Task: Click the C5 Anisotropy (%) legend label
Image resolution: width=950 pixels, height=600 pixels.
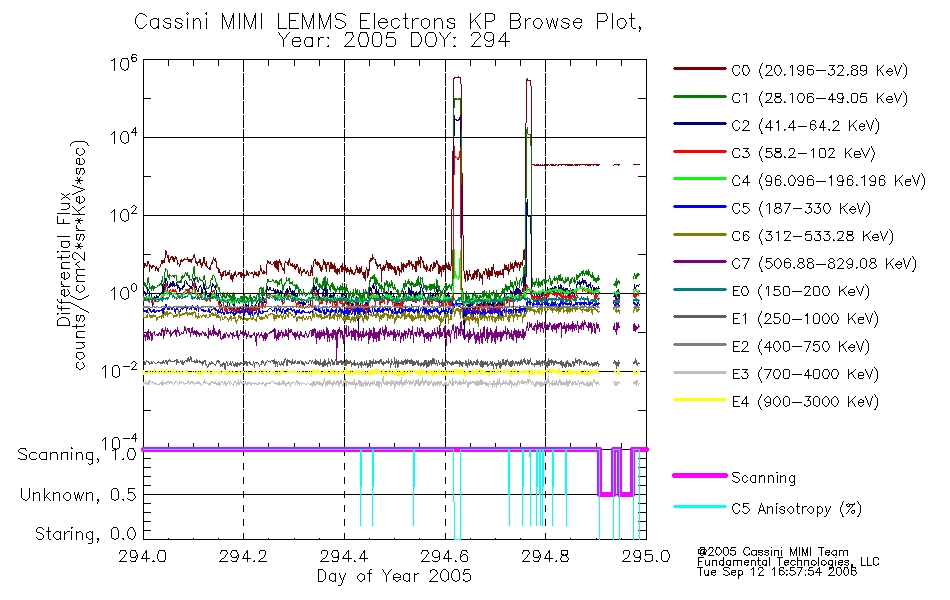Action: (x=796, y=509)
